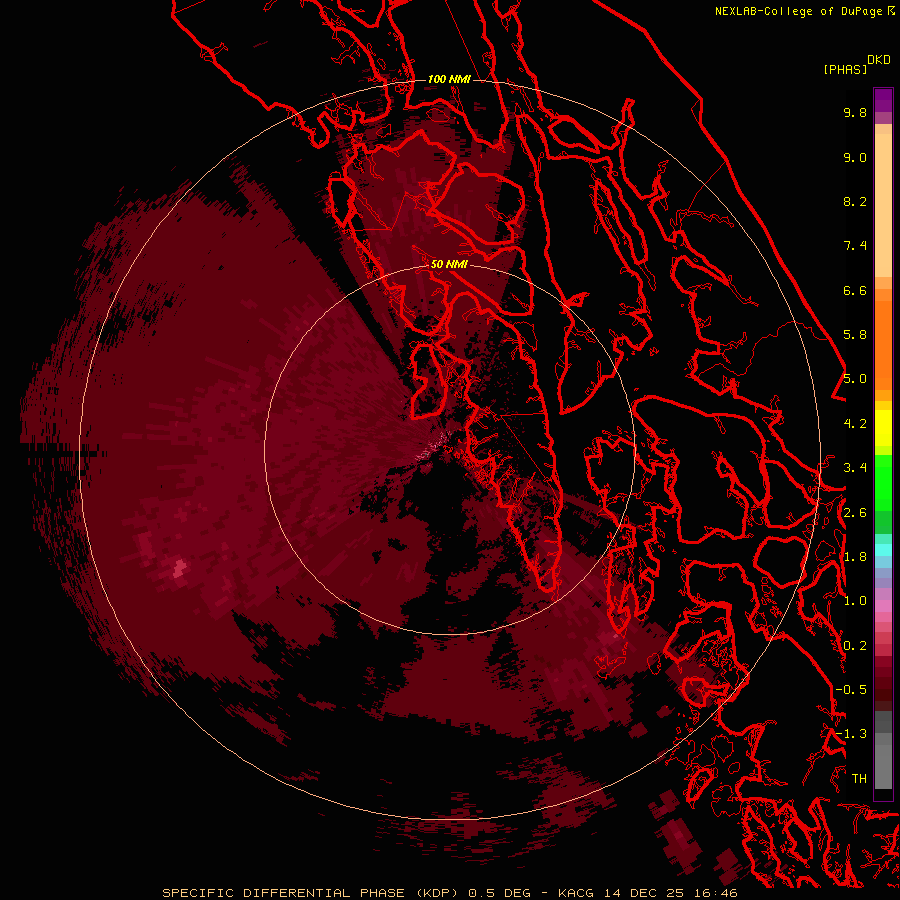The height and width of the screenshot is (900, 900).
Task: Click the 7.4 legend value
Action: point(855,246)
